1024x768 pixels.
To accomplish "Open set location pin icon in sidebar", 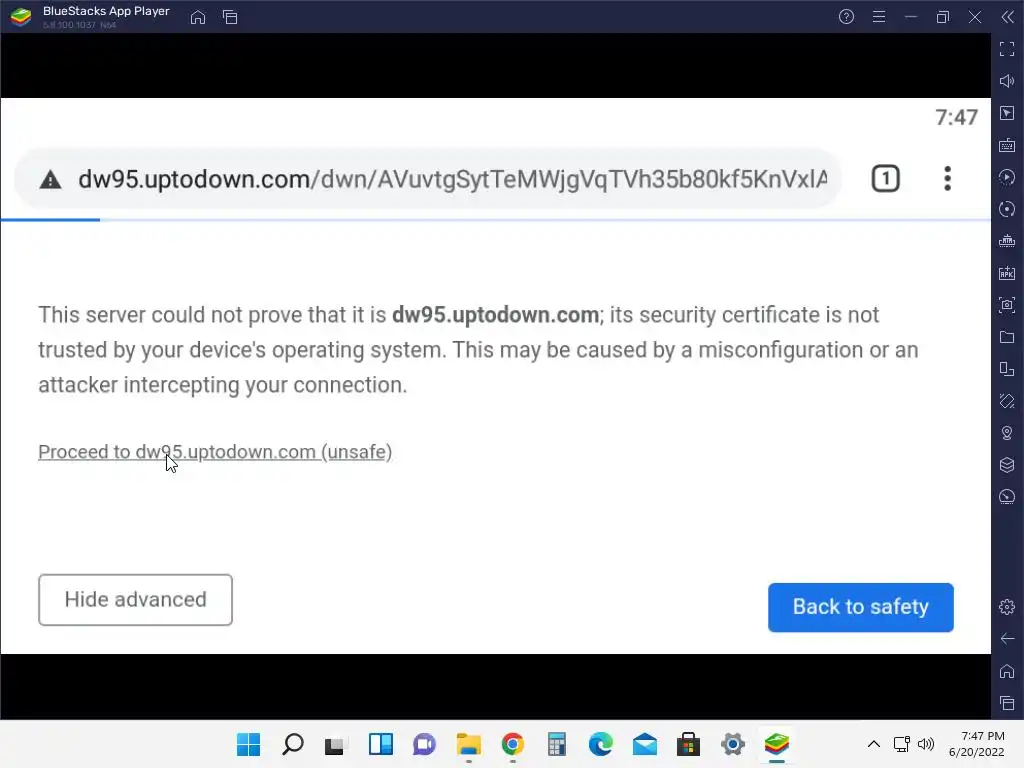I will [1007, 433].
